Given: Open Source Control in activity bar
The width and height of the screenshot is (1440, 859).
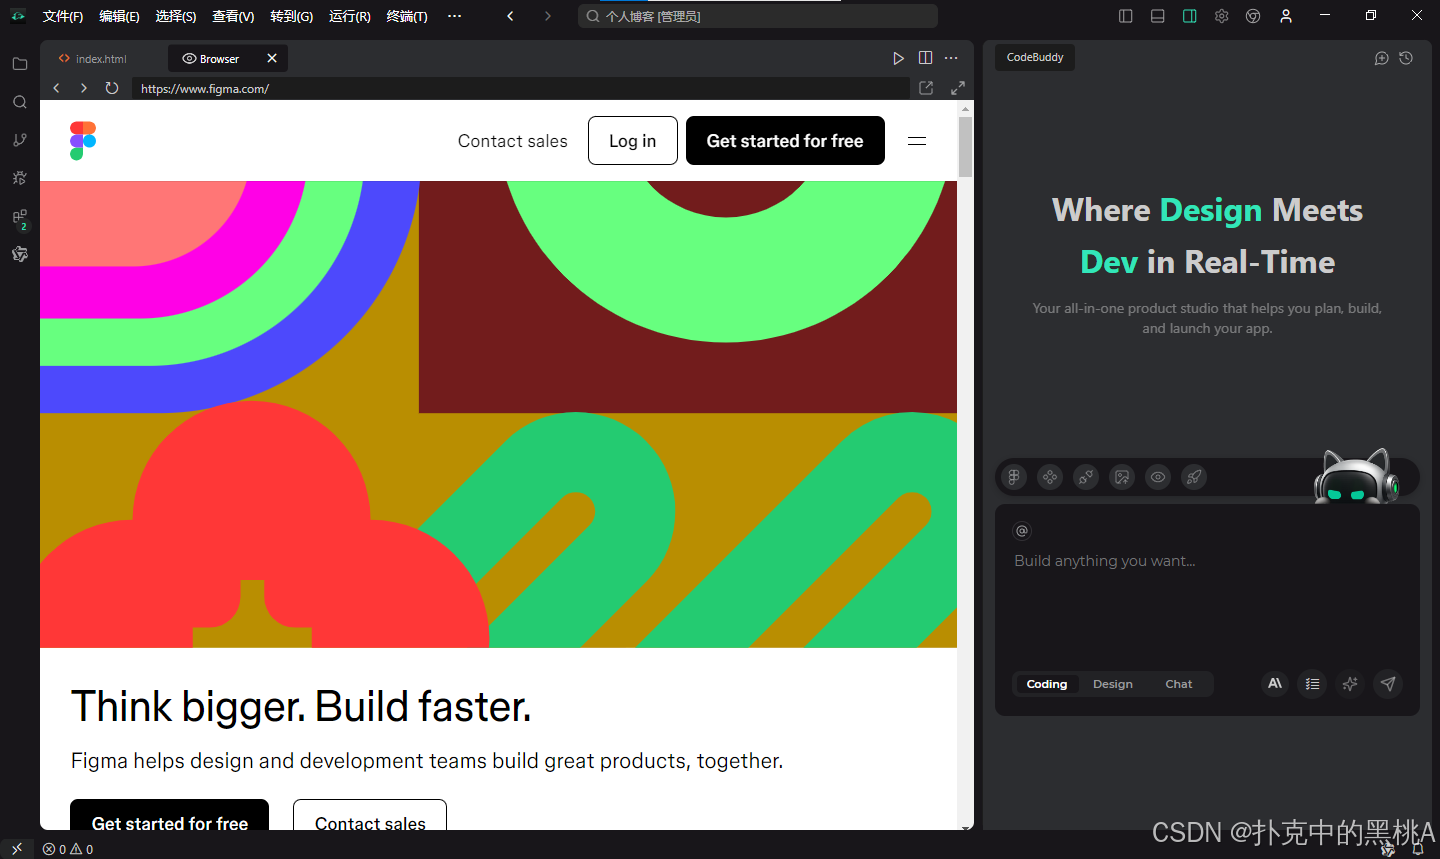Looking at the screenshot, I should coord(19,140).
